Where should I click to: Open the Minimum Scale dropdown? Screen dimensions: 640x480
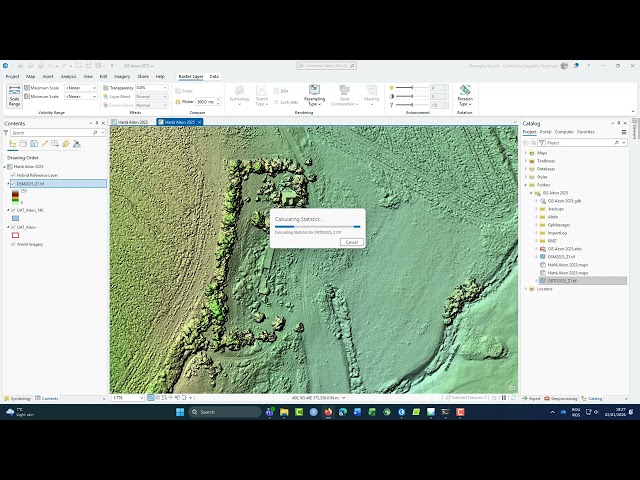point(94,96)
